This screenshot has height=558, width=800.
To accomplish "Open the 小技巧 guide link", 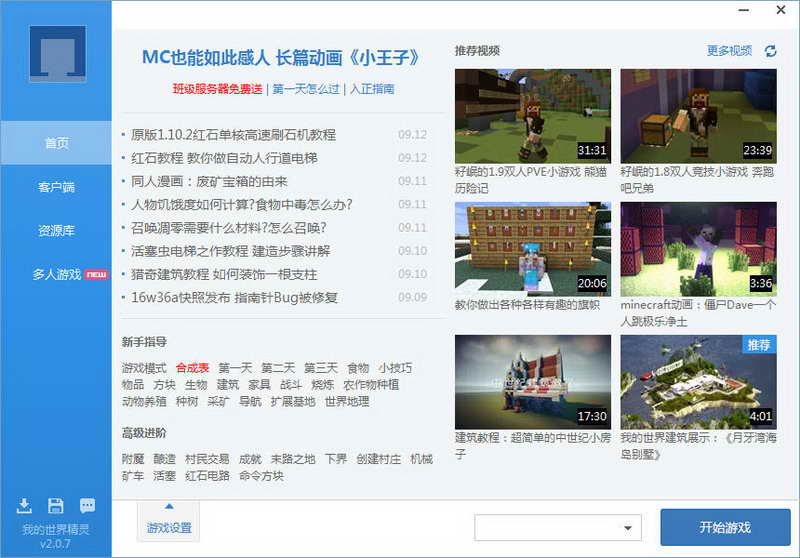I will point(395,368).
